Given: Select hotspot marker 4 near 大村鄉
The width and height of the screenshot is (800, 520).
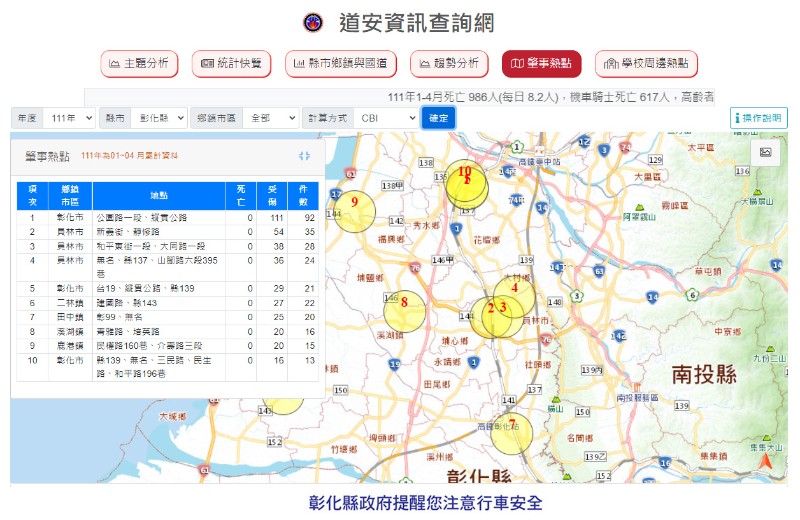Looking at the screenshot, I should click(x=515, y=289).
